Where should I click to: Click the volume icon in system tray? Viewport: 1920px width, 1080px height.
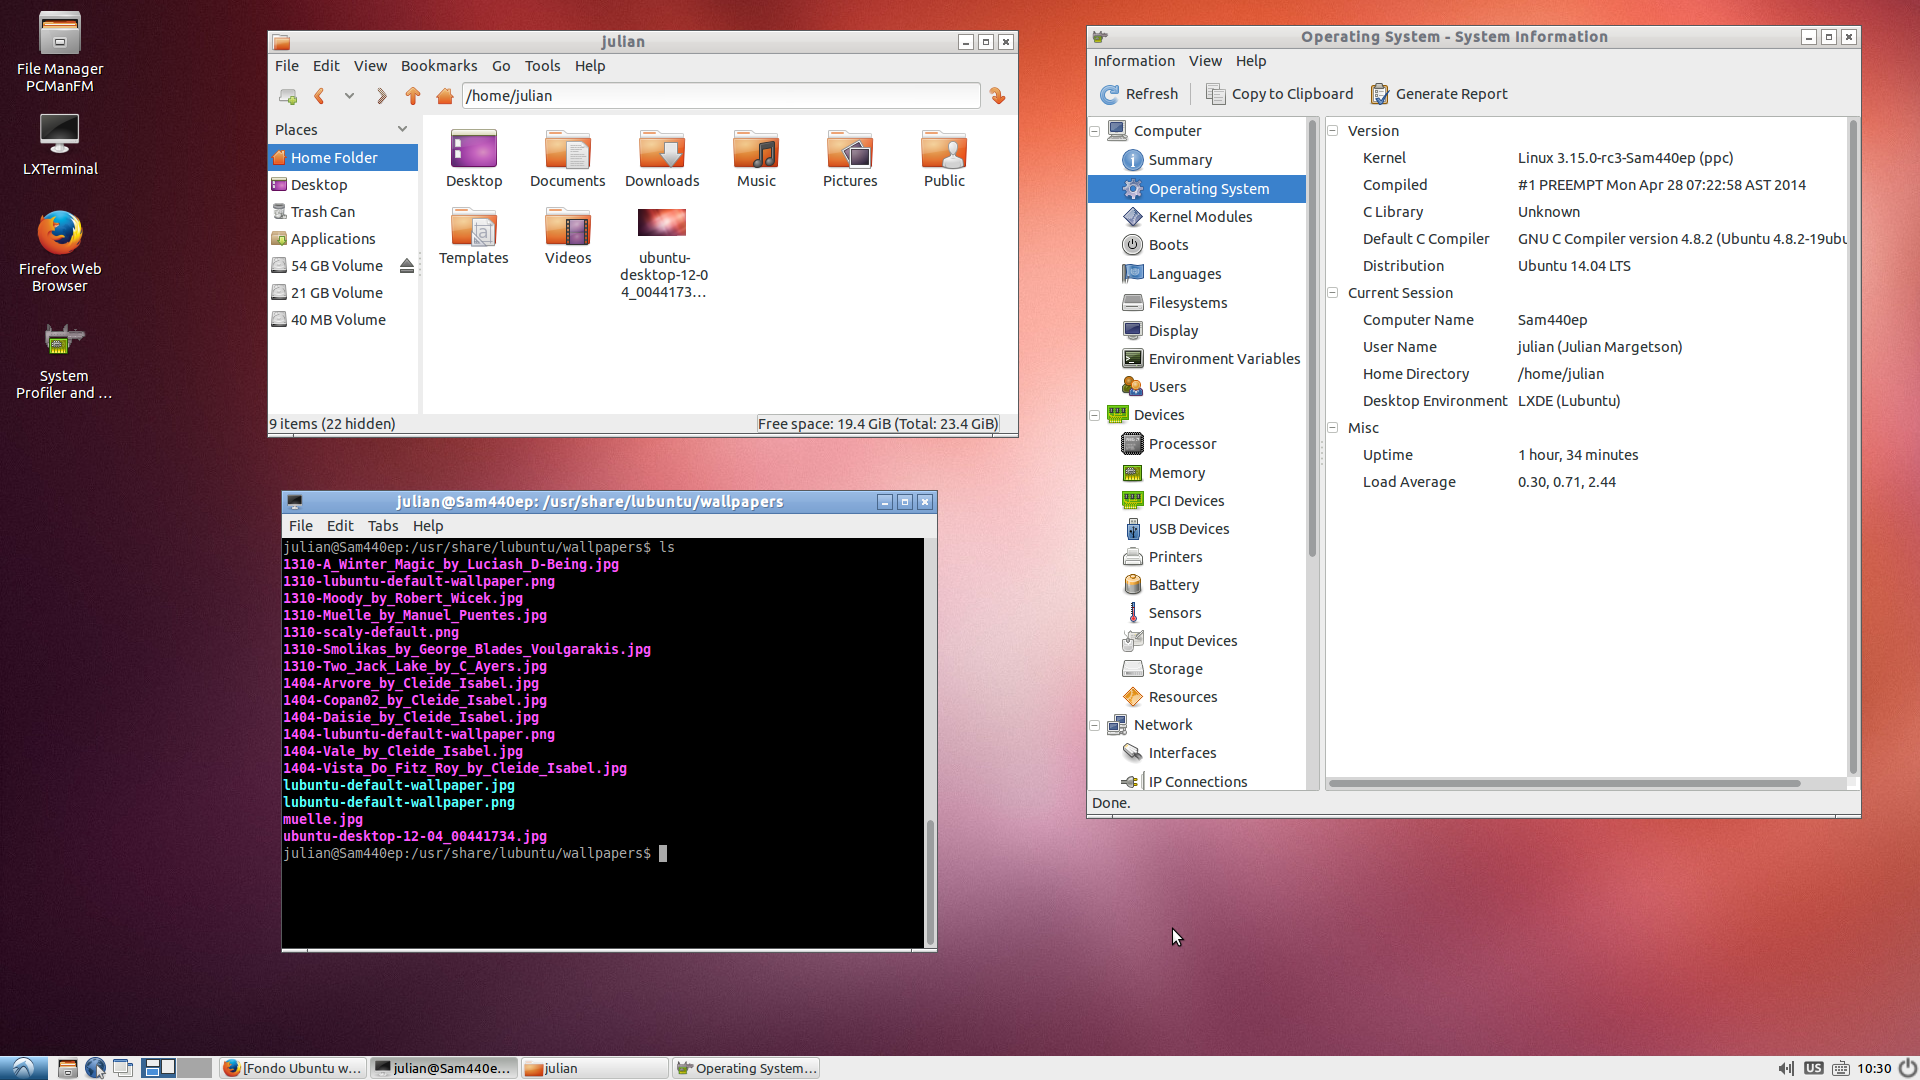1785,1068
